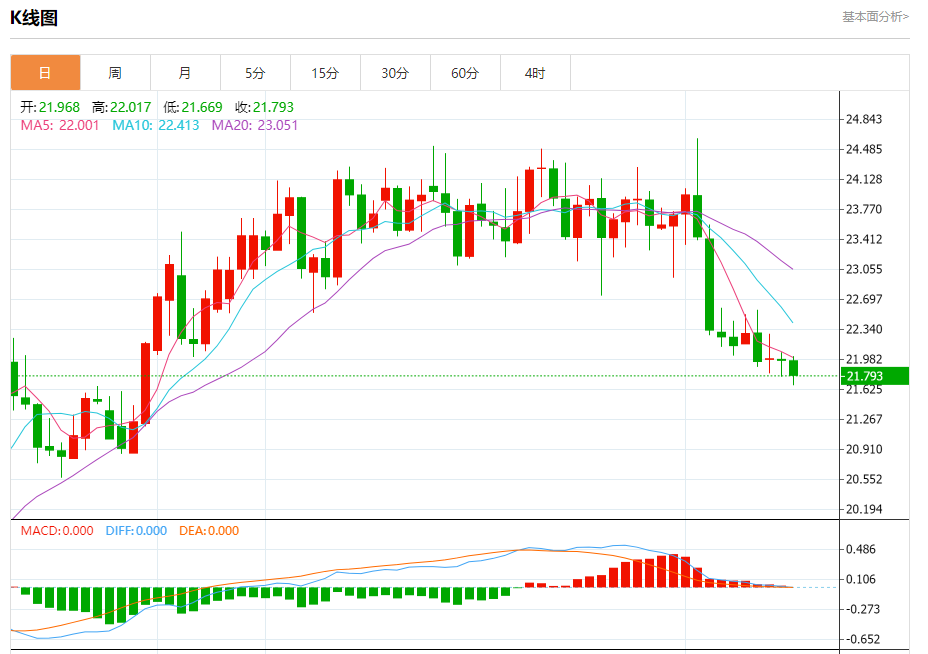Click the MA20: 23.051 legend
Screen dimensions: 928x654
(x=254, y=125)
